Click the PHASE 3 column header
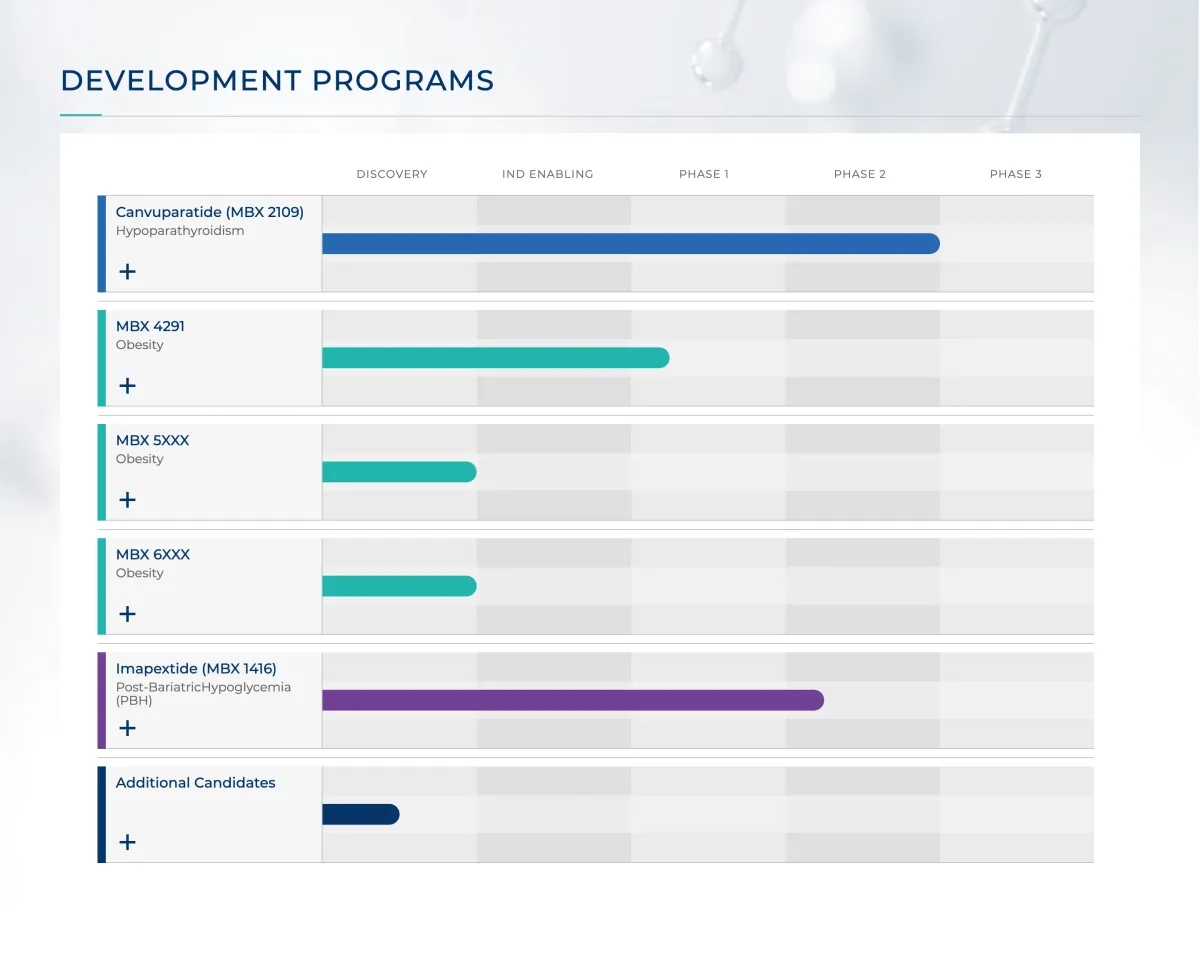 click(1016, 174)
